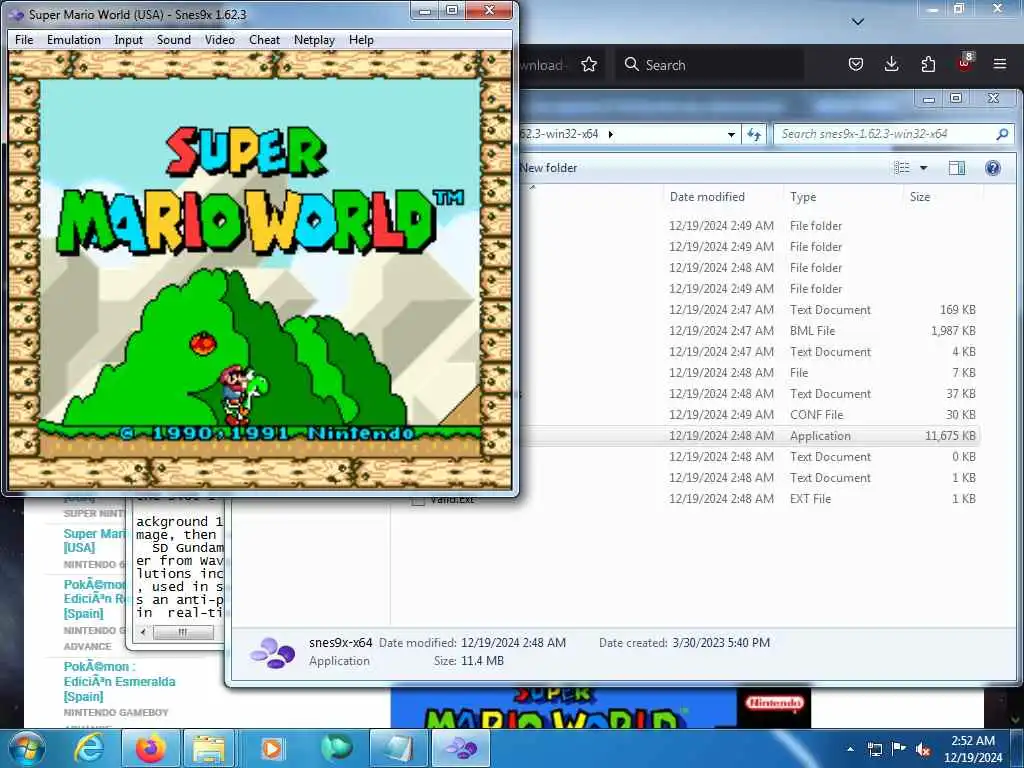This screenshot has height=768, width=1024.
Task: Open the File menu in Snes9x
Action: click(x=24, y=40)
